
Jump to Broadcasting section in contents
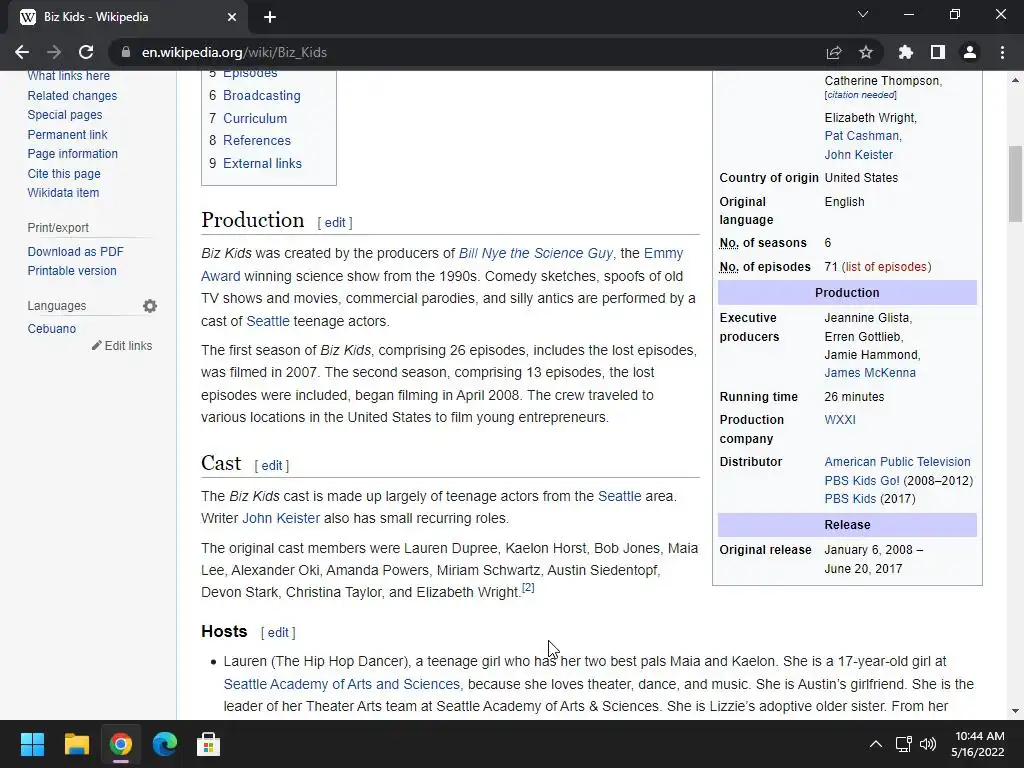click(x=262, y=95)
